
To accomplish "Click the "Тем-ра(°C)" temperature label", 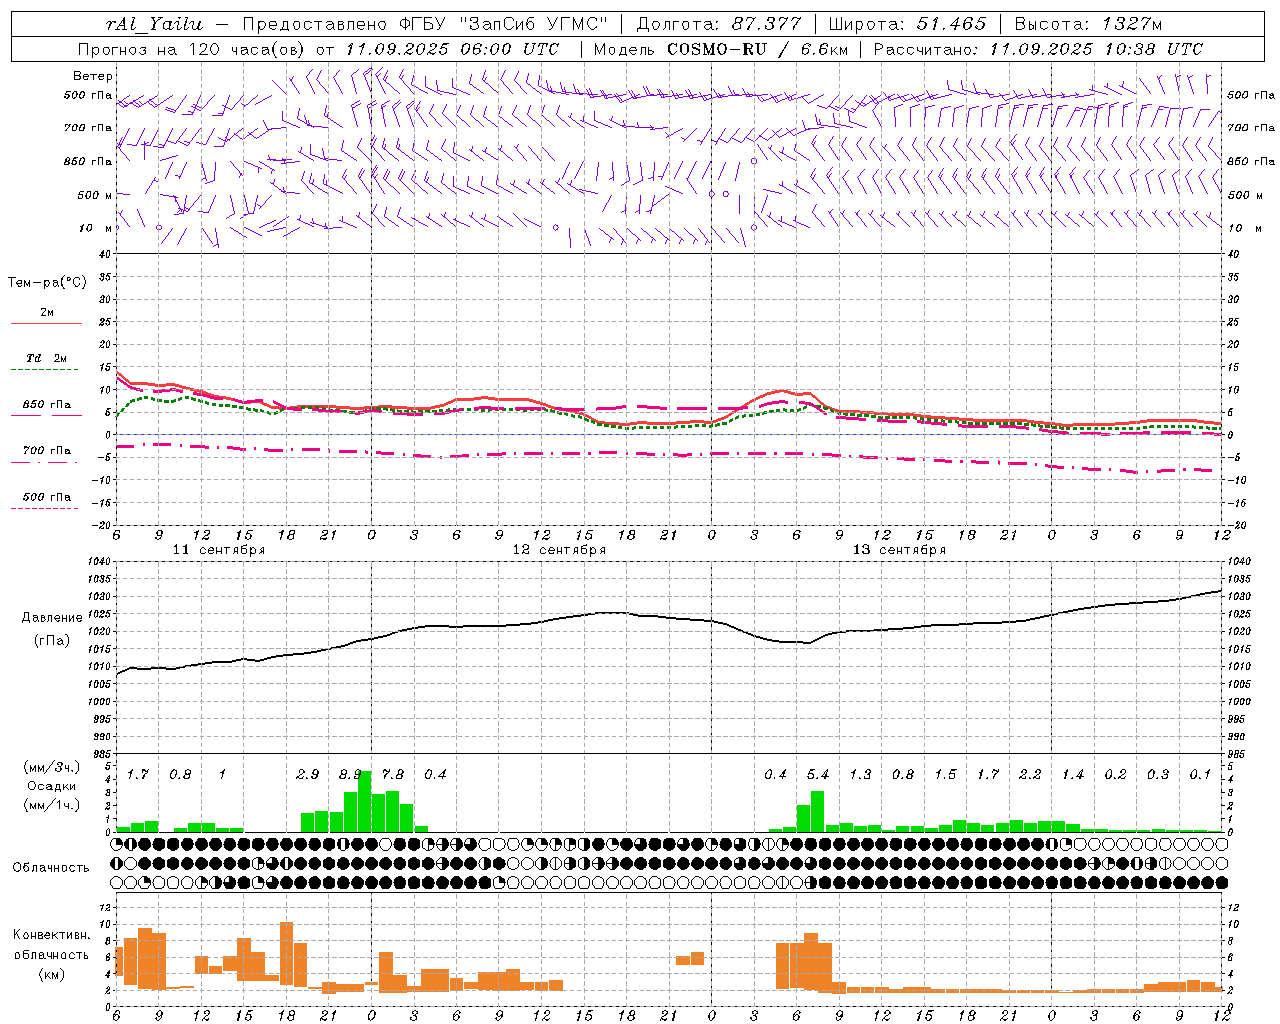I will tap(47, 283).
